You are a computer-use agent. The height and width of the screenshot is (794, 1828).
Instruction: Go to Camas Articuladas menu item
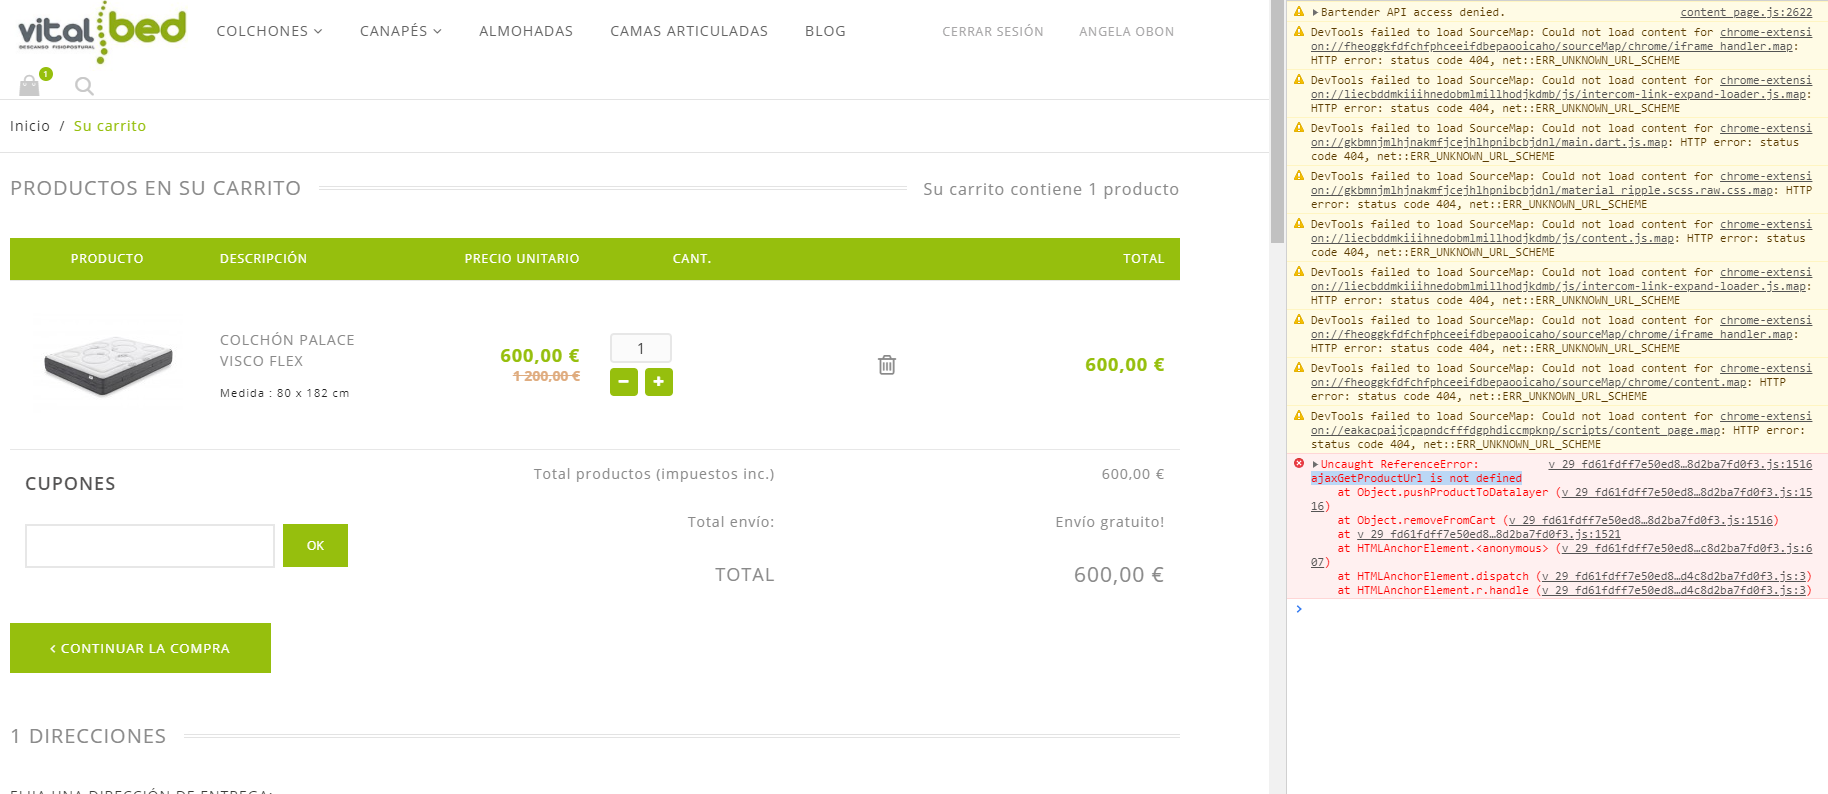(x=689, y=31)
